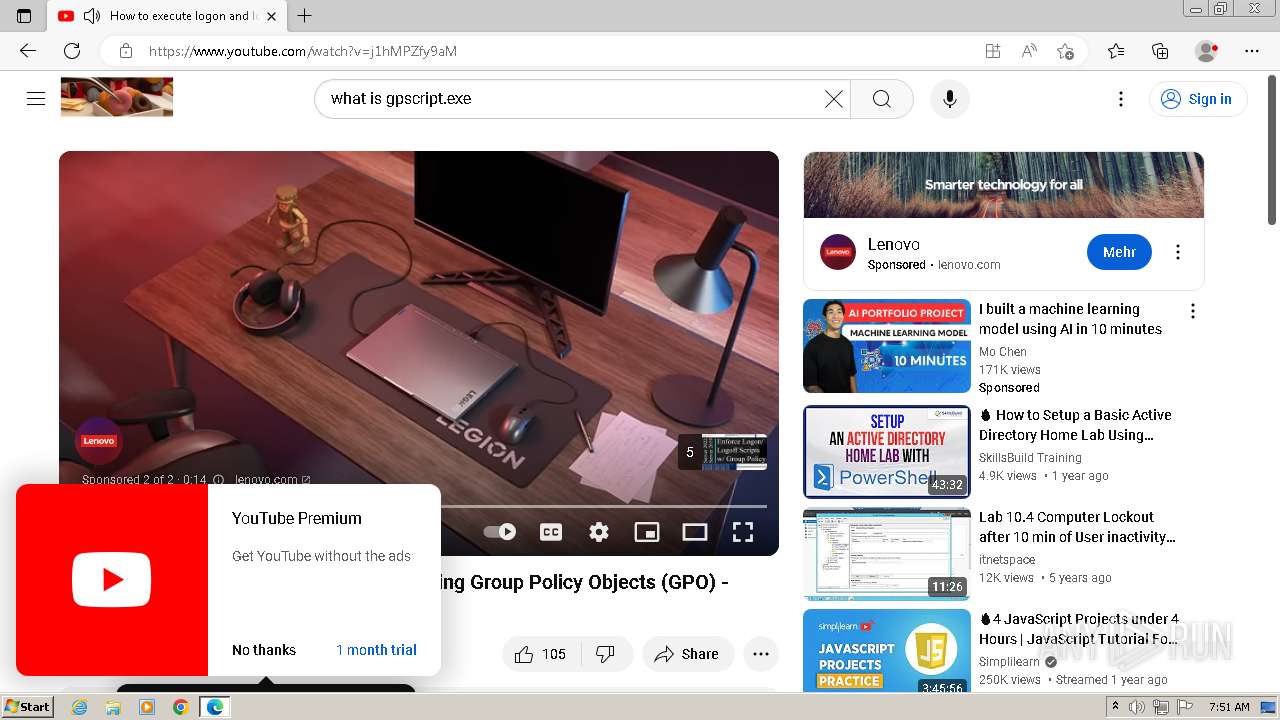Open the tab actions menu icon
1280x720 pixels.
[x=24, y=16]
